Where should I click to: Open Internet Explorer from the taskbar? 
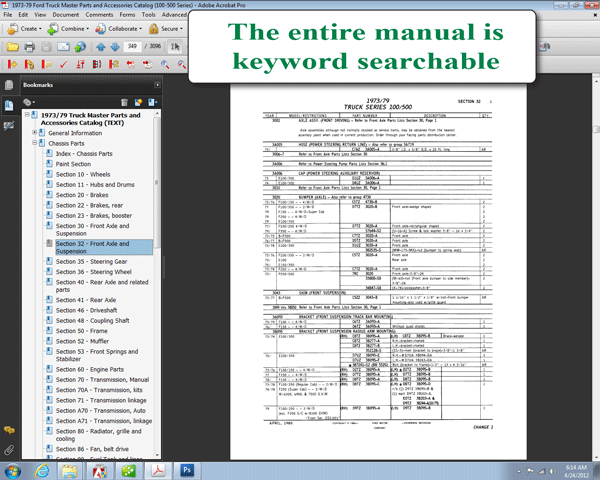pyautogui.click(x=42, y=470)
